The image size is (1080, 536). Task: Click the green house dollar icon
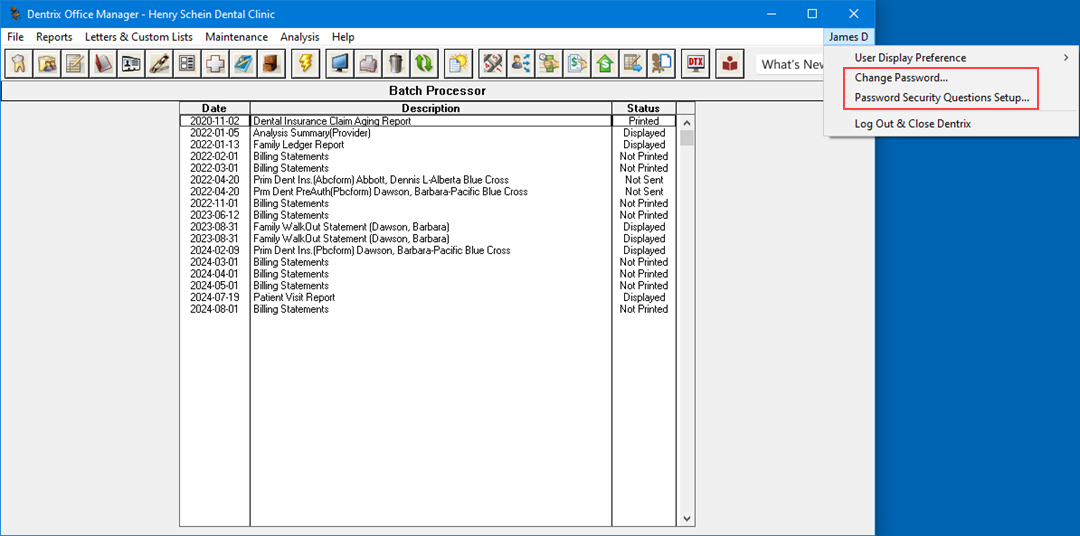(x=605, y=64)
